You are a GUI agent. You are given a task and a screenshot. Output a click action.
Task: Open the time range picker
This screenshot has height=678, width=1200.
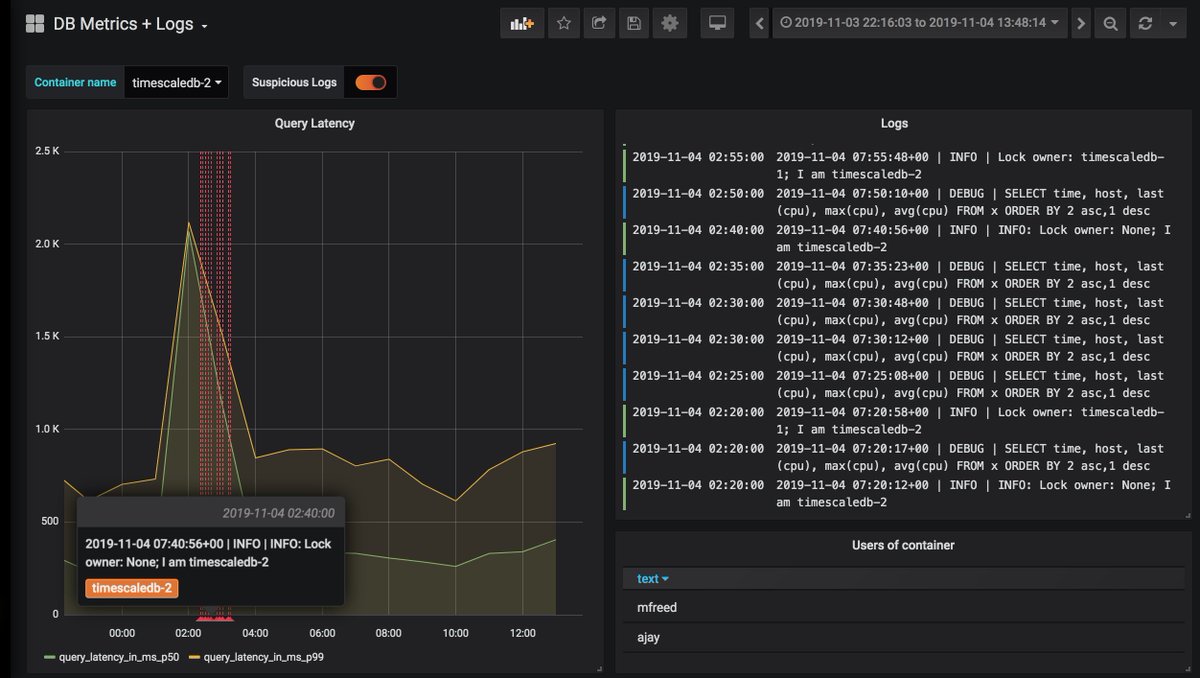tap(920, 23)
